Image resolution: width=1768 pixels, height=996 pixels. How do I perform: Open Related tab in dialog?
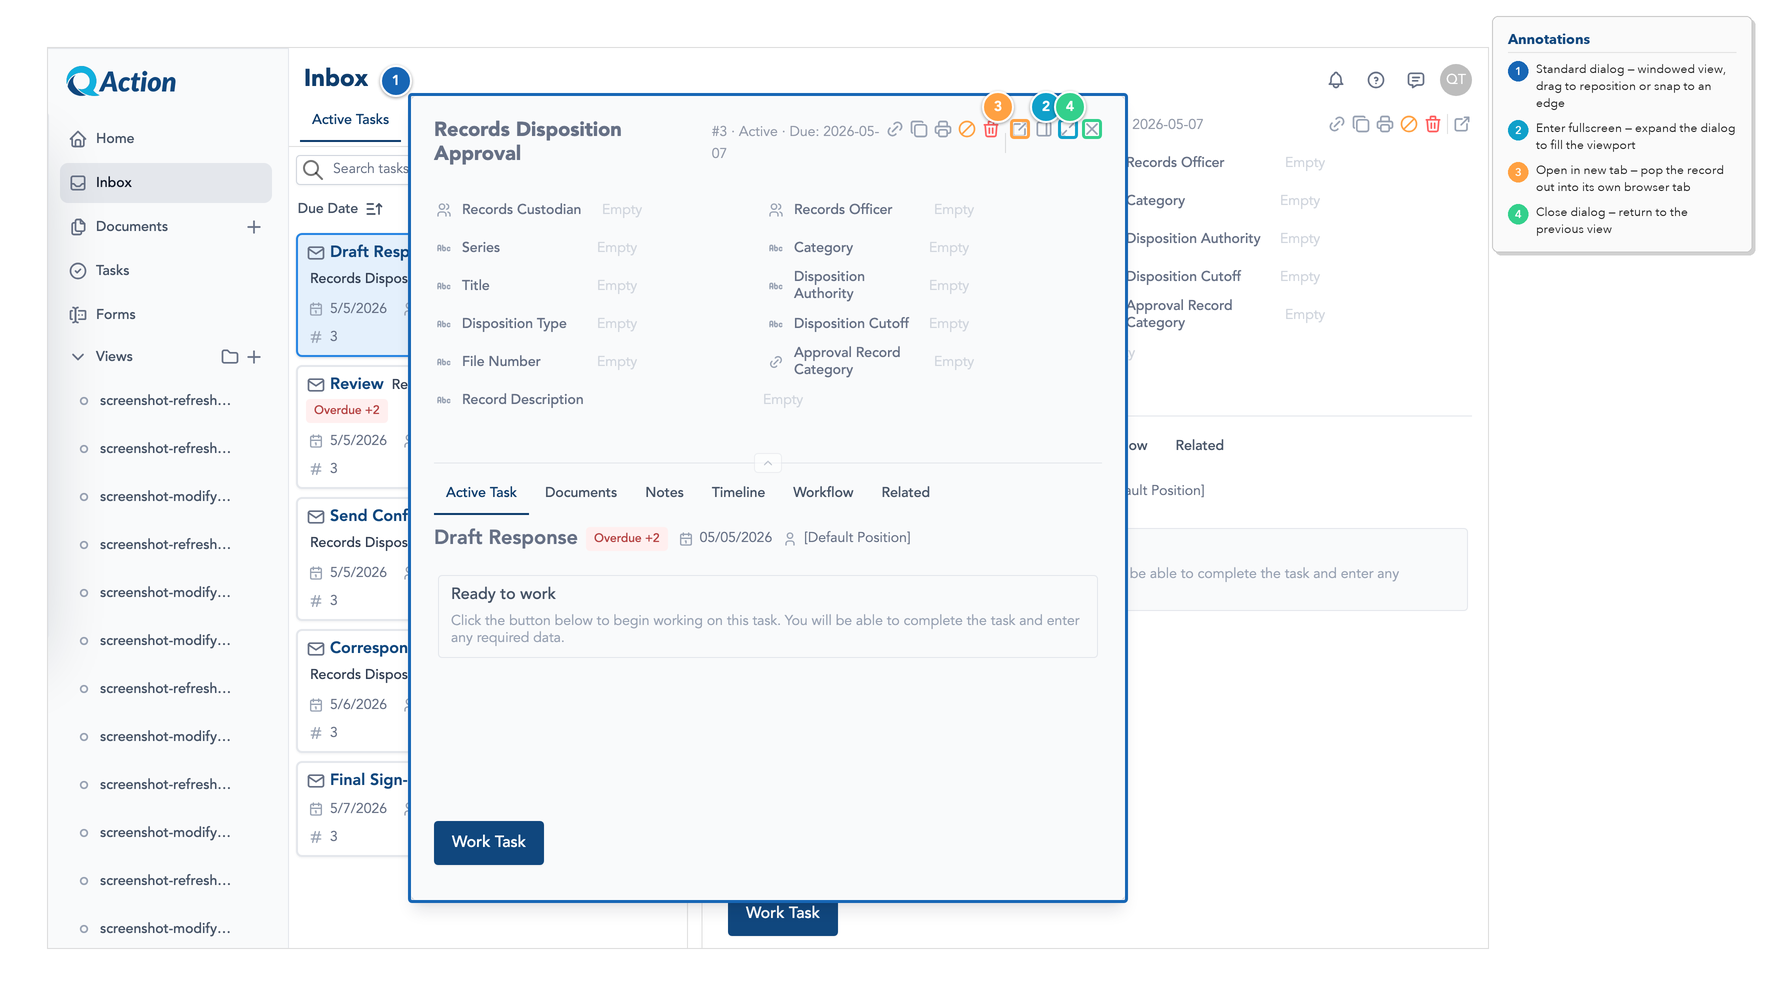(906, 492)
